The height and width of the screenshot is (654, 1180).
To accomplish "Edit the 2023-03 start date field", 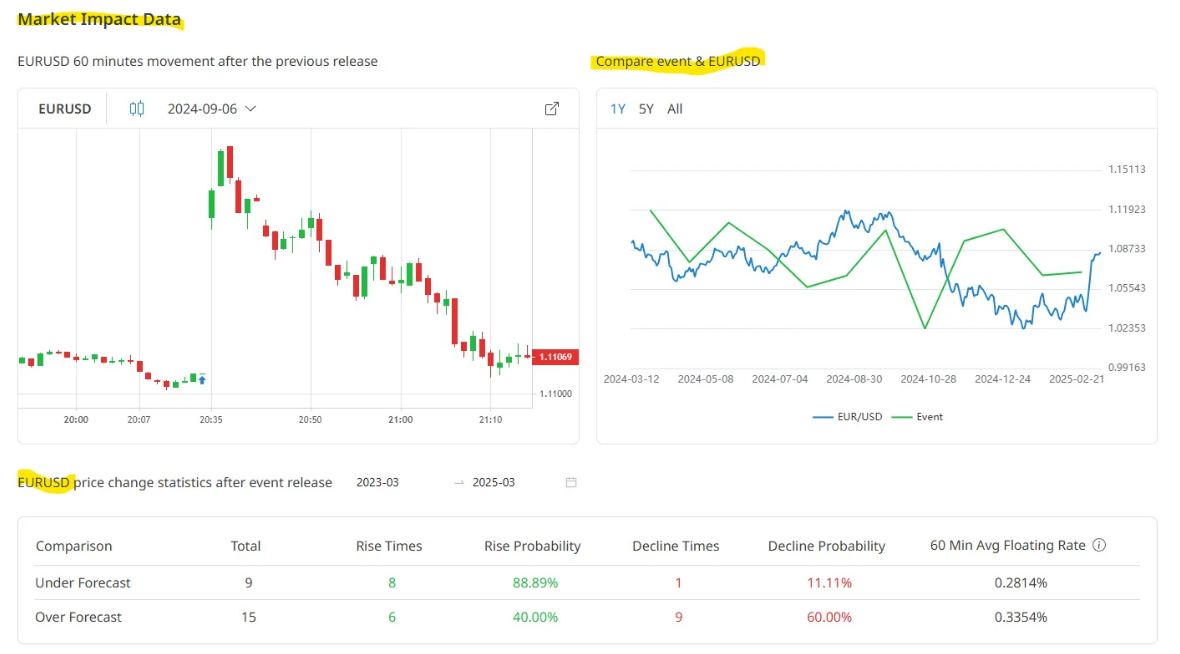I will (378, 482).
